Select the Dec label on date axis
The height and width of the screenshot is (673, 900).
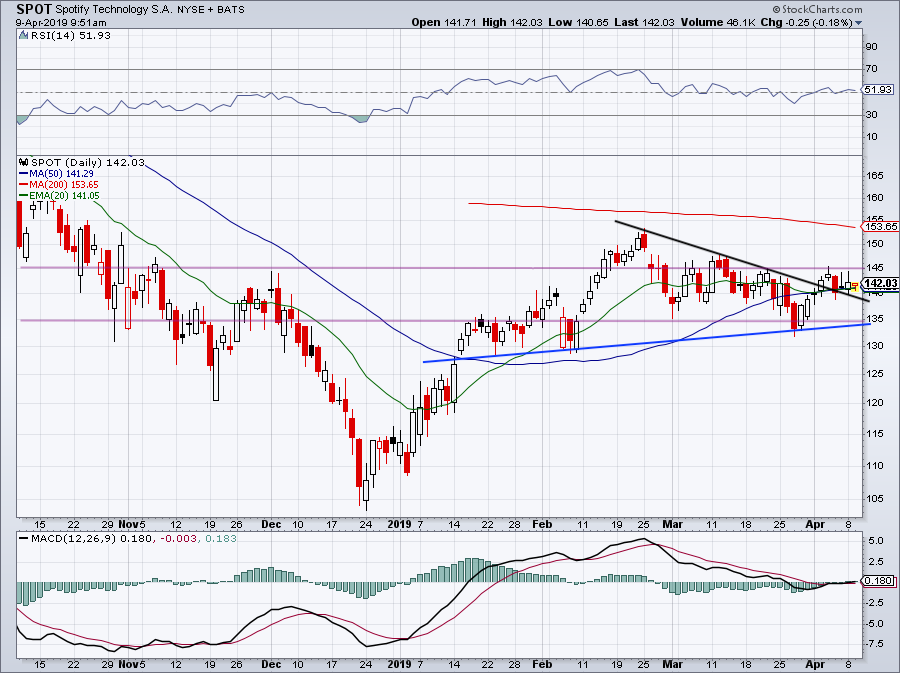point(271,524)
